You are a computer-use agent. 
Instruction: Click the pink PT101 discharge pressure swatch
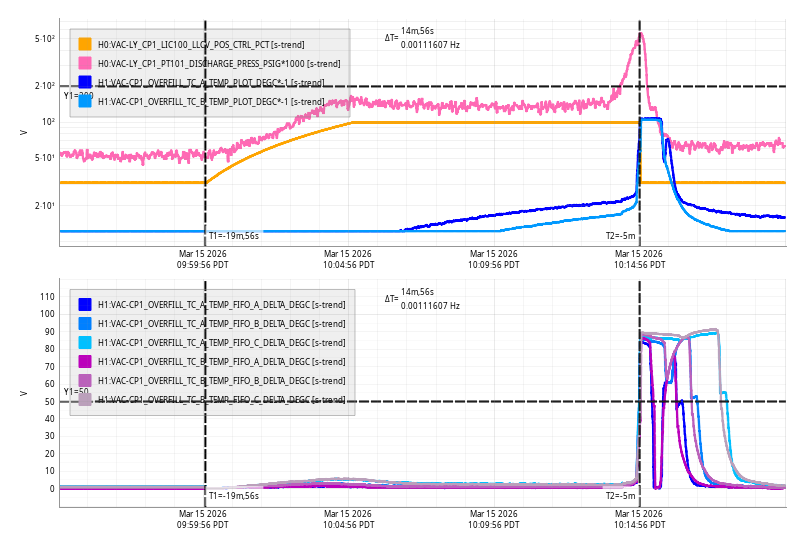click(x=85, y=64)
